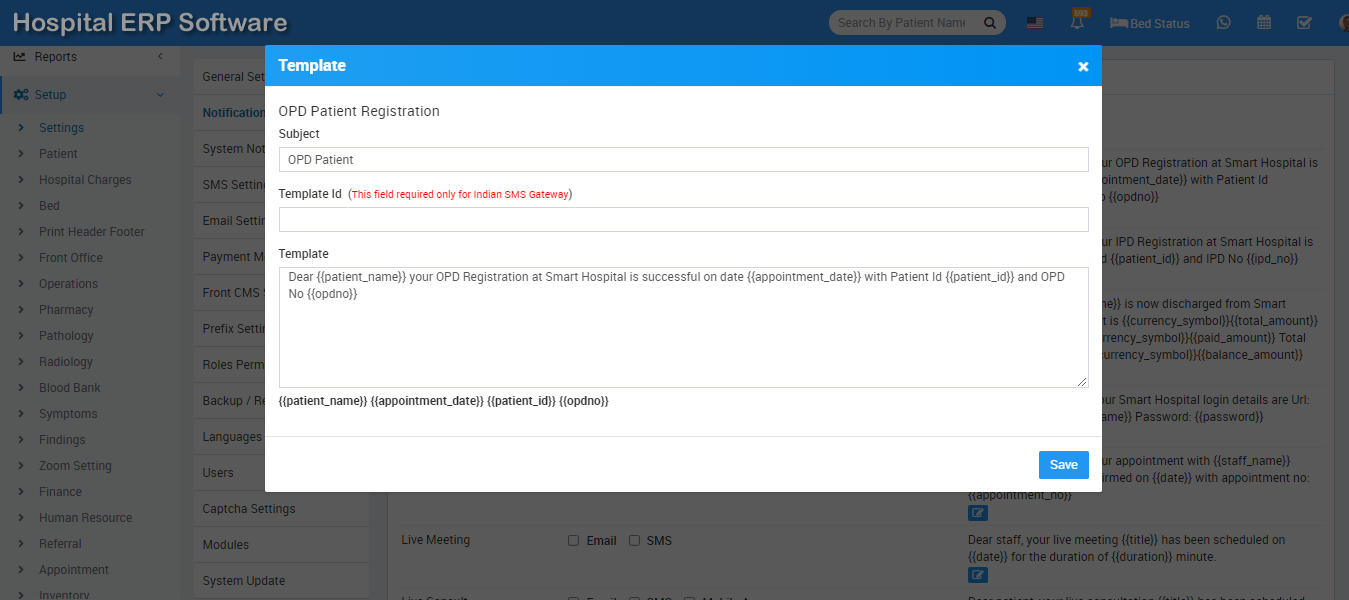Enable Email checkbox for Live Meeting
The image size is (1349, 600).
point(574,541)
